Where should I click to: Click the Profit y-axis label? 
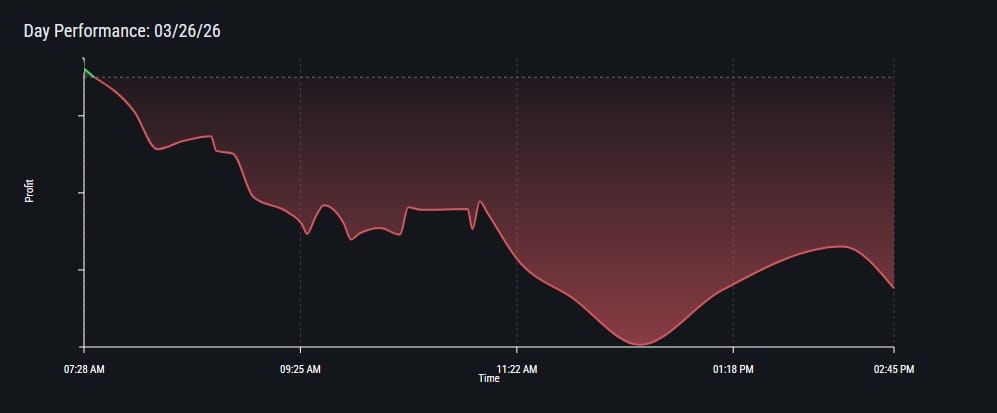coord(29,192)
